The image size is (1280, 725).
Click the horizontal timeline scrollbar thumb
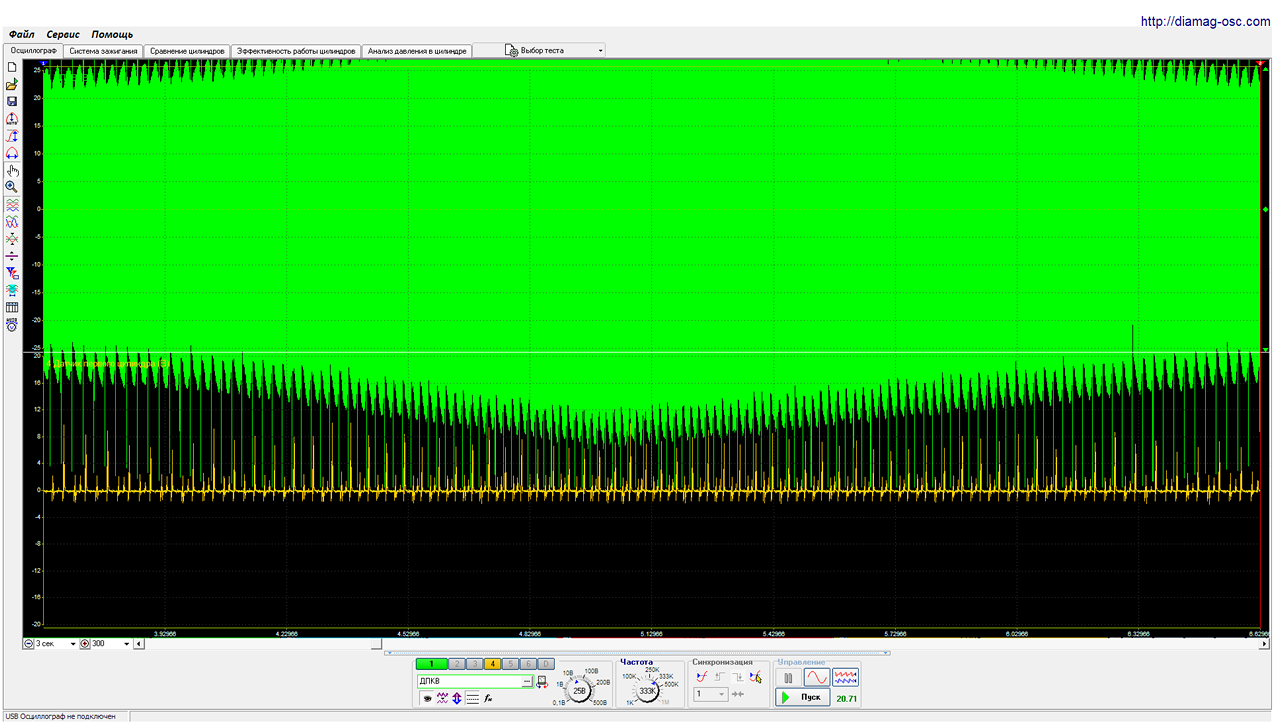coord(375,643)
